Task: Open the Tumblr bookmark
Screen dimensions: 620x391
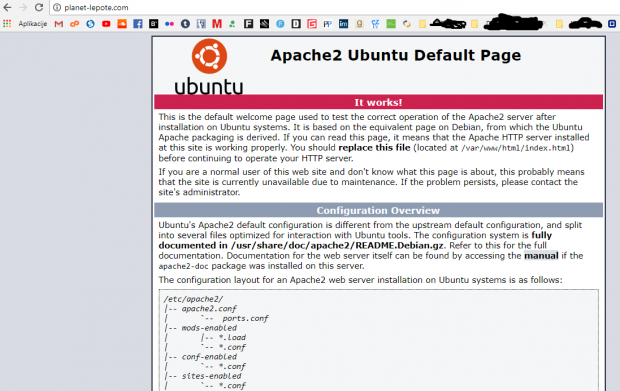Action: pos(185,24)
